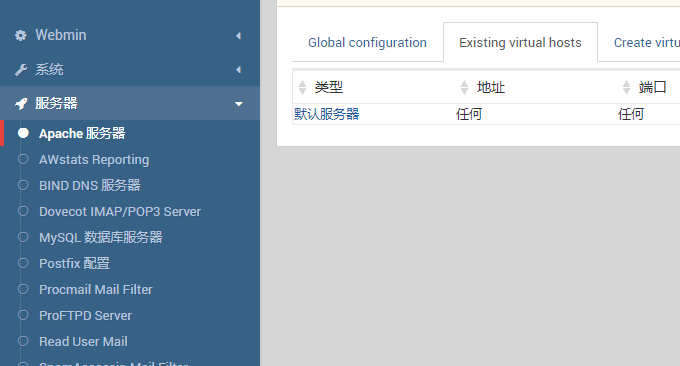Click the 类型 column header
Screen dimensions: 680x366
[x=329, y=87]
